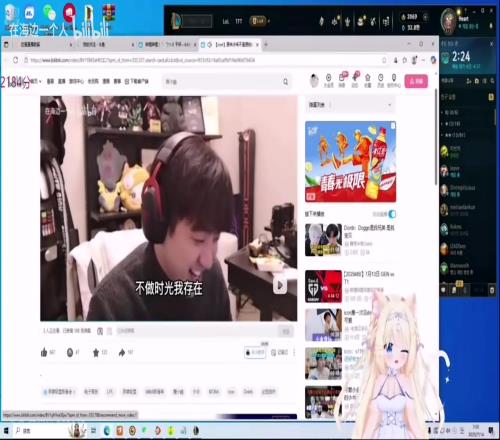Viewport: 500px width, 440px height.
Task: Click the search magnifier icon in Bilibili header
Action: (x=285, y=82)
